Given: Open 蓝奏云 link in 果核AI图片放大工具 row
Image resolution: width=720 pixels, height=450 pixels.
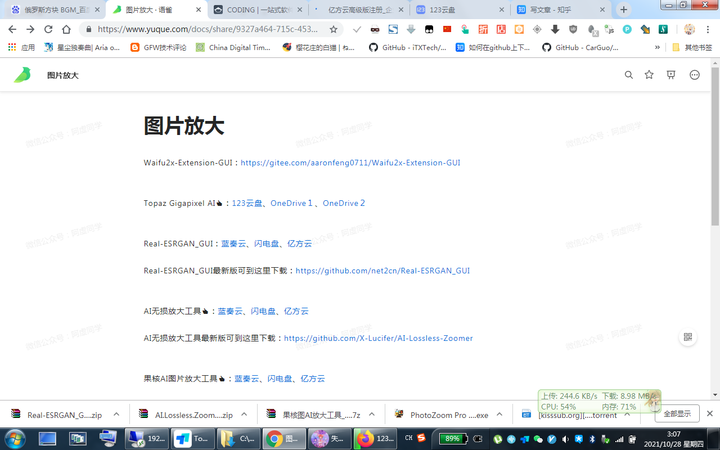Looking at the screenshot, I should [x=247, y=378].
